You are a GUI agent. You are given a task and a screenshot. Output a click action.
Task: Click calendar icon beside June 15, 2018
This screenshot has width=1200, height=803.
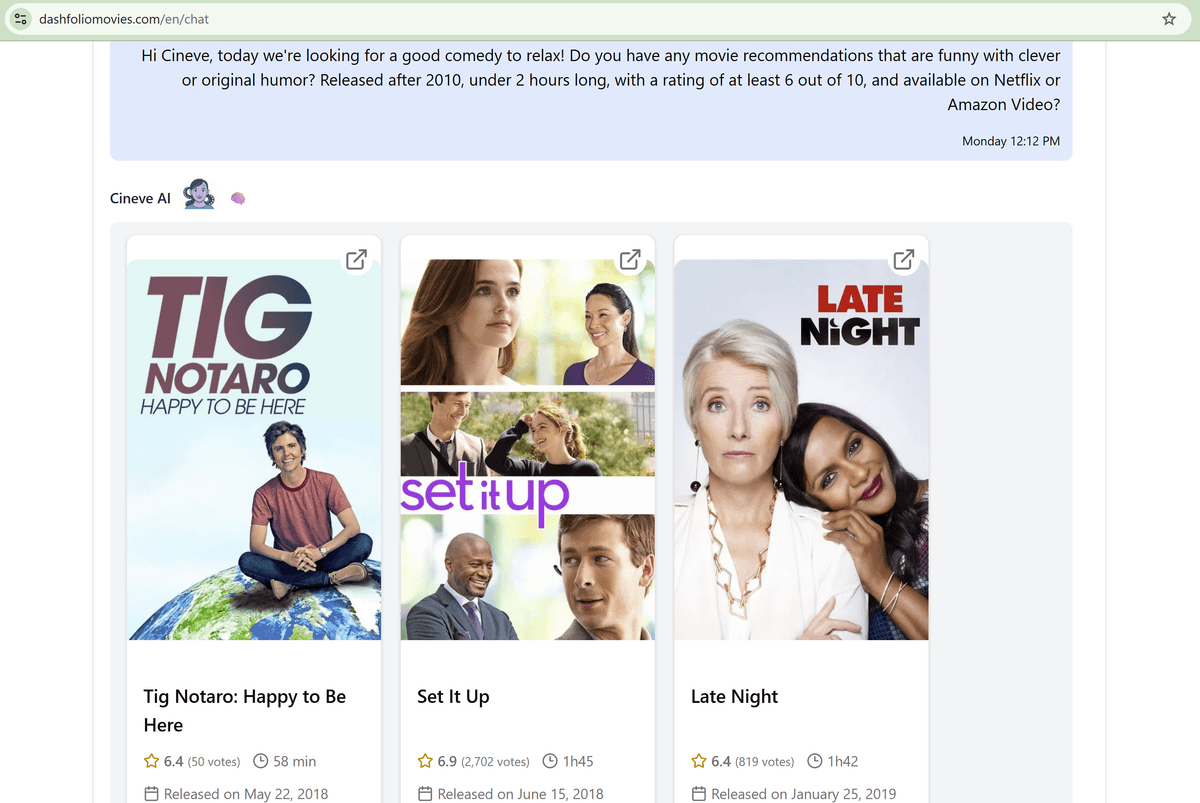point(425,794)
